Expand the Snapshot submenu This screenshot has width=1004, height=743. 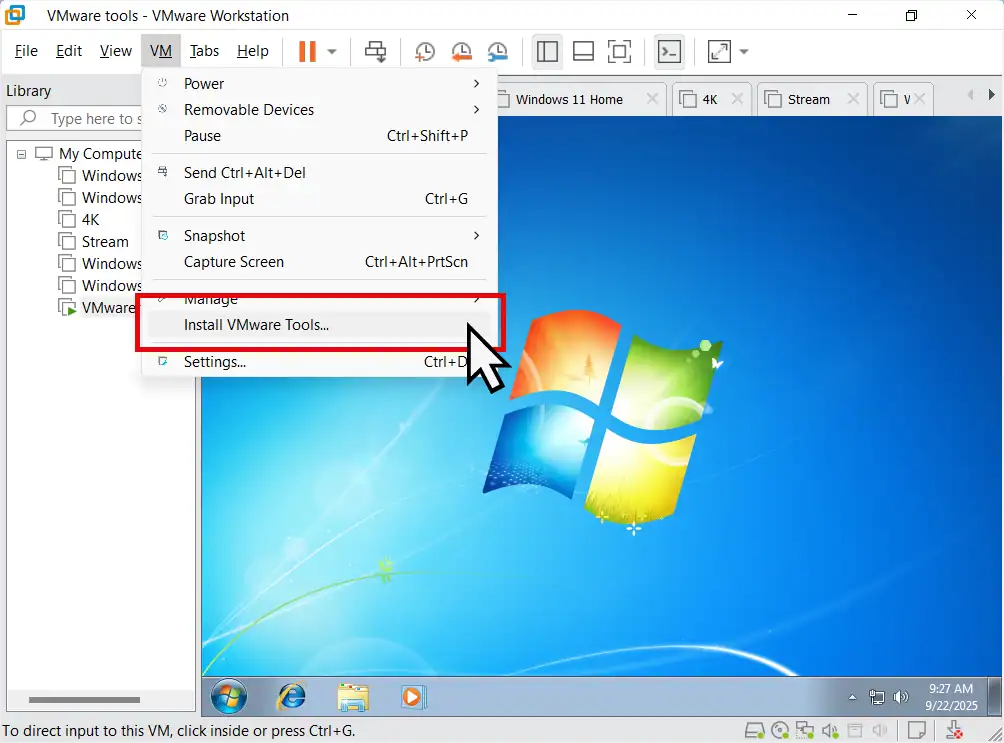(319, 236)
